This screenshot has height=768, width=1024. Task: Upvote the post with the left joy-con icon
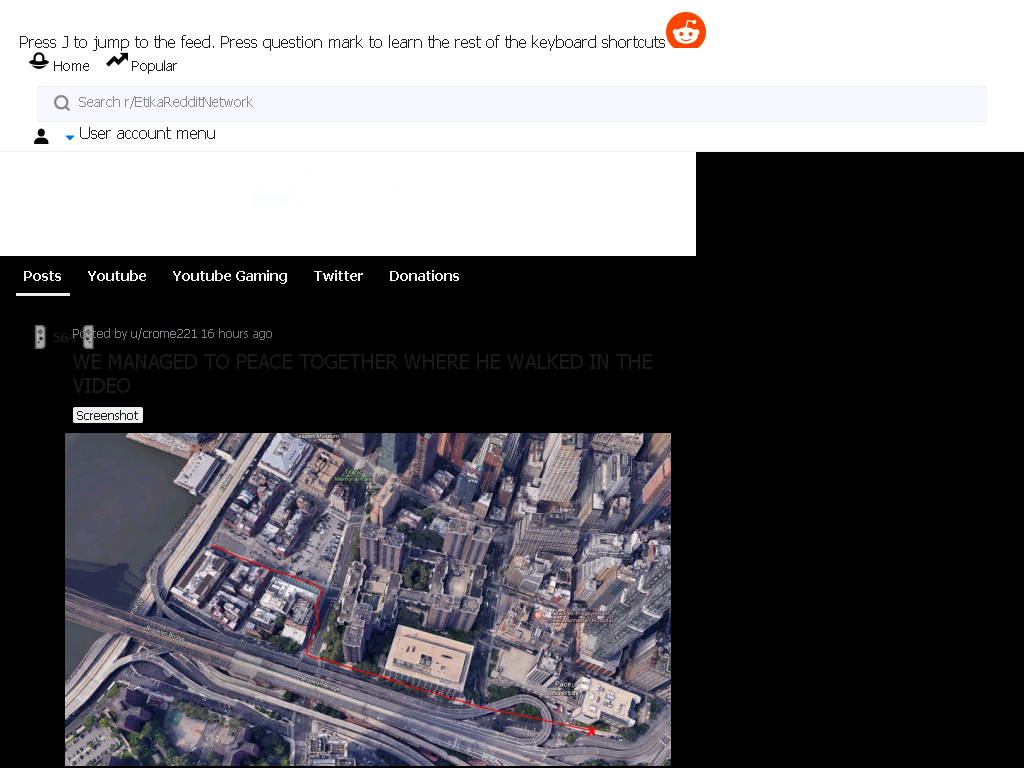[40, 337]
